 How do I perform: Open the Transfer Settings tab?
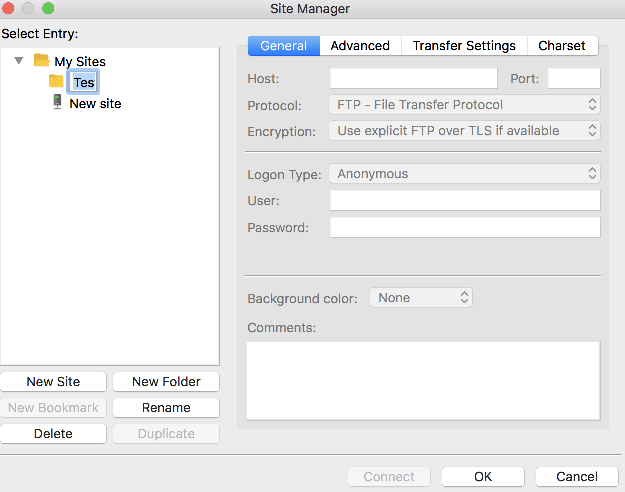pyautogui.click(x=464, y=46)
